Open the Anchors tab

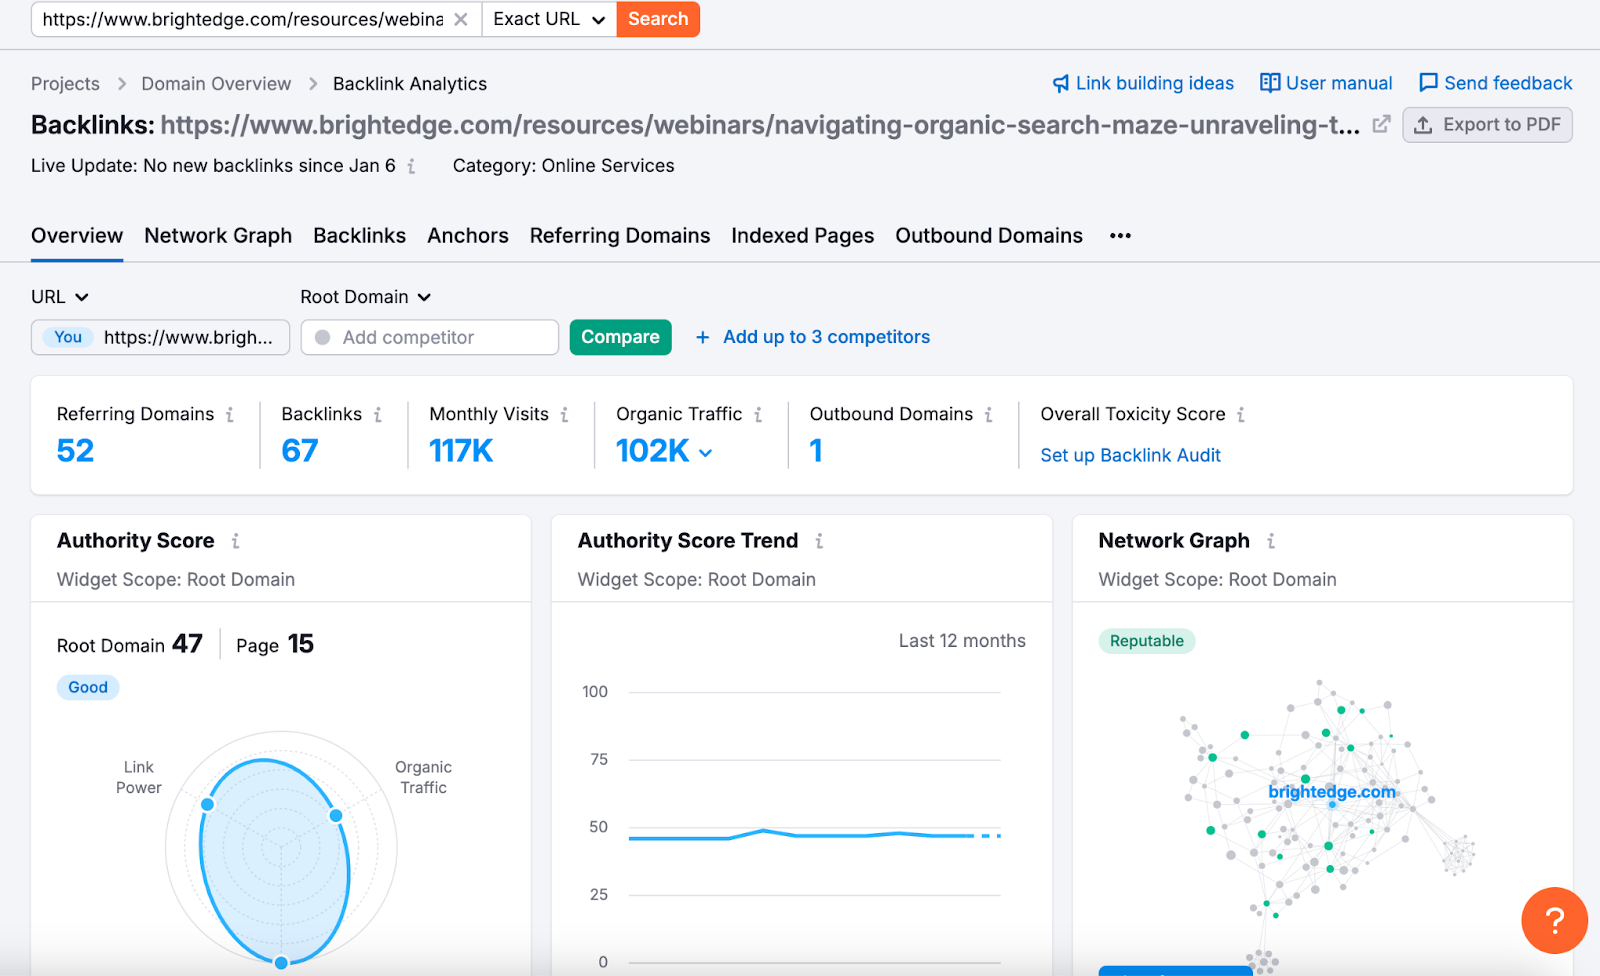[468, 236]
